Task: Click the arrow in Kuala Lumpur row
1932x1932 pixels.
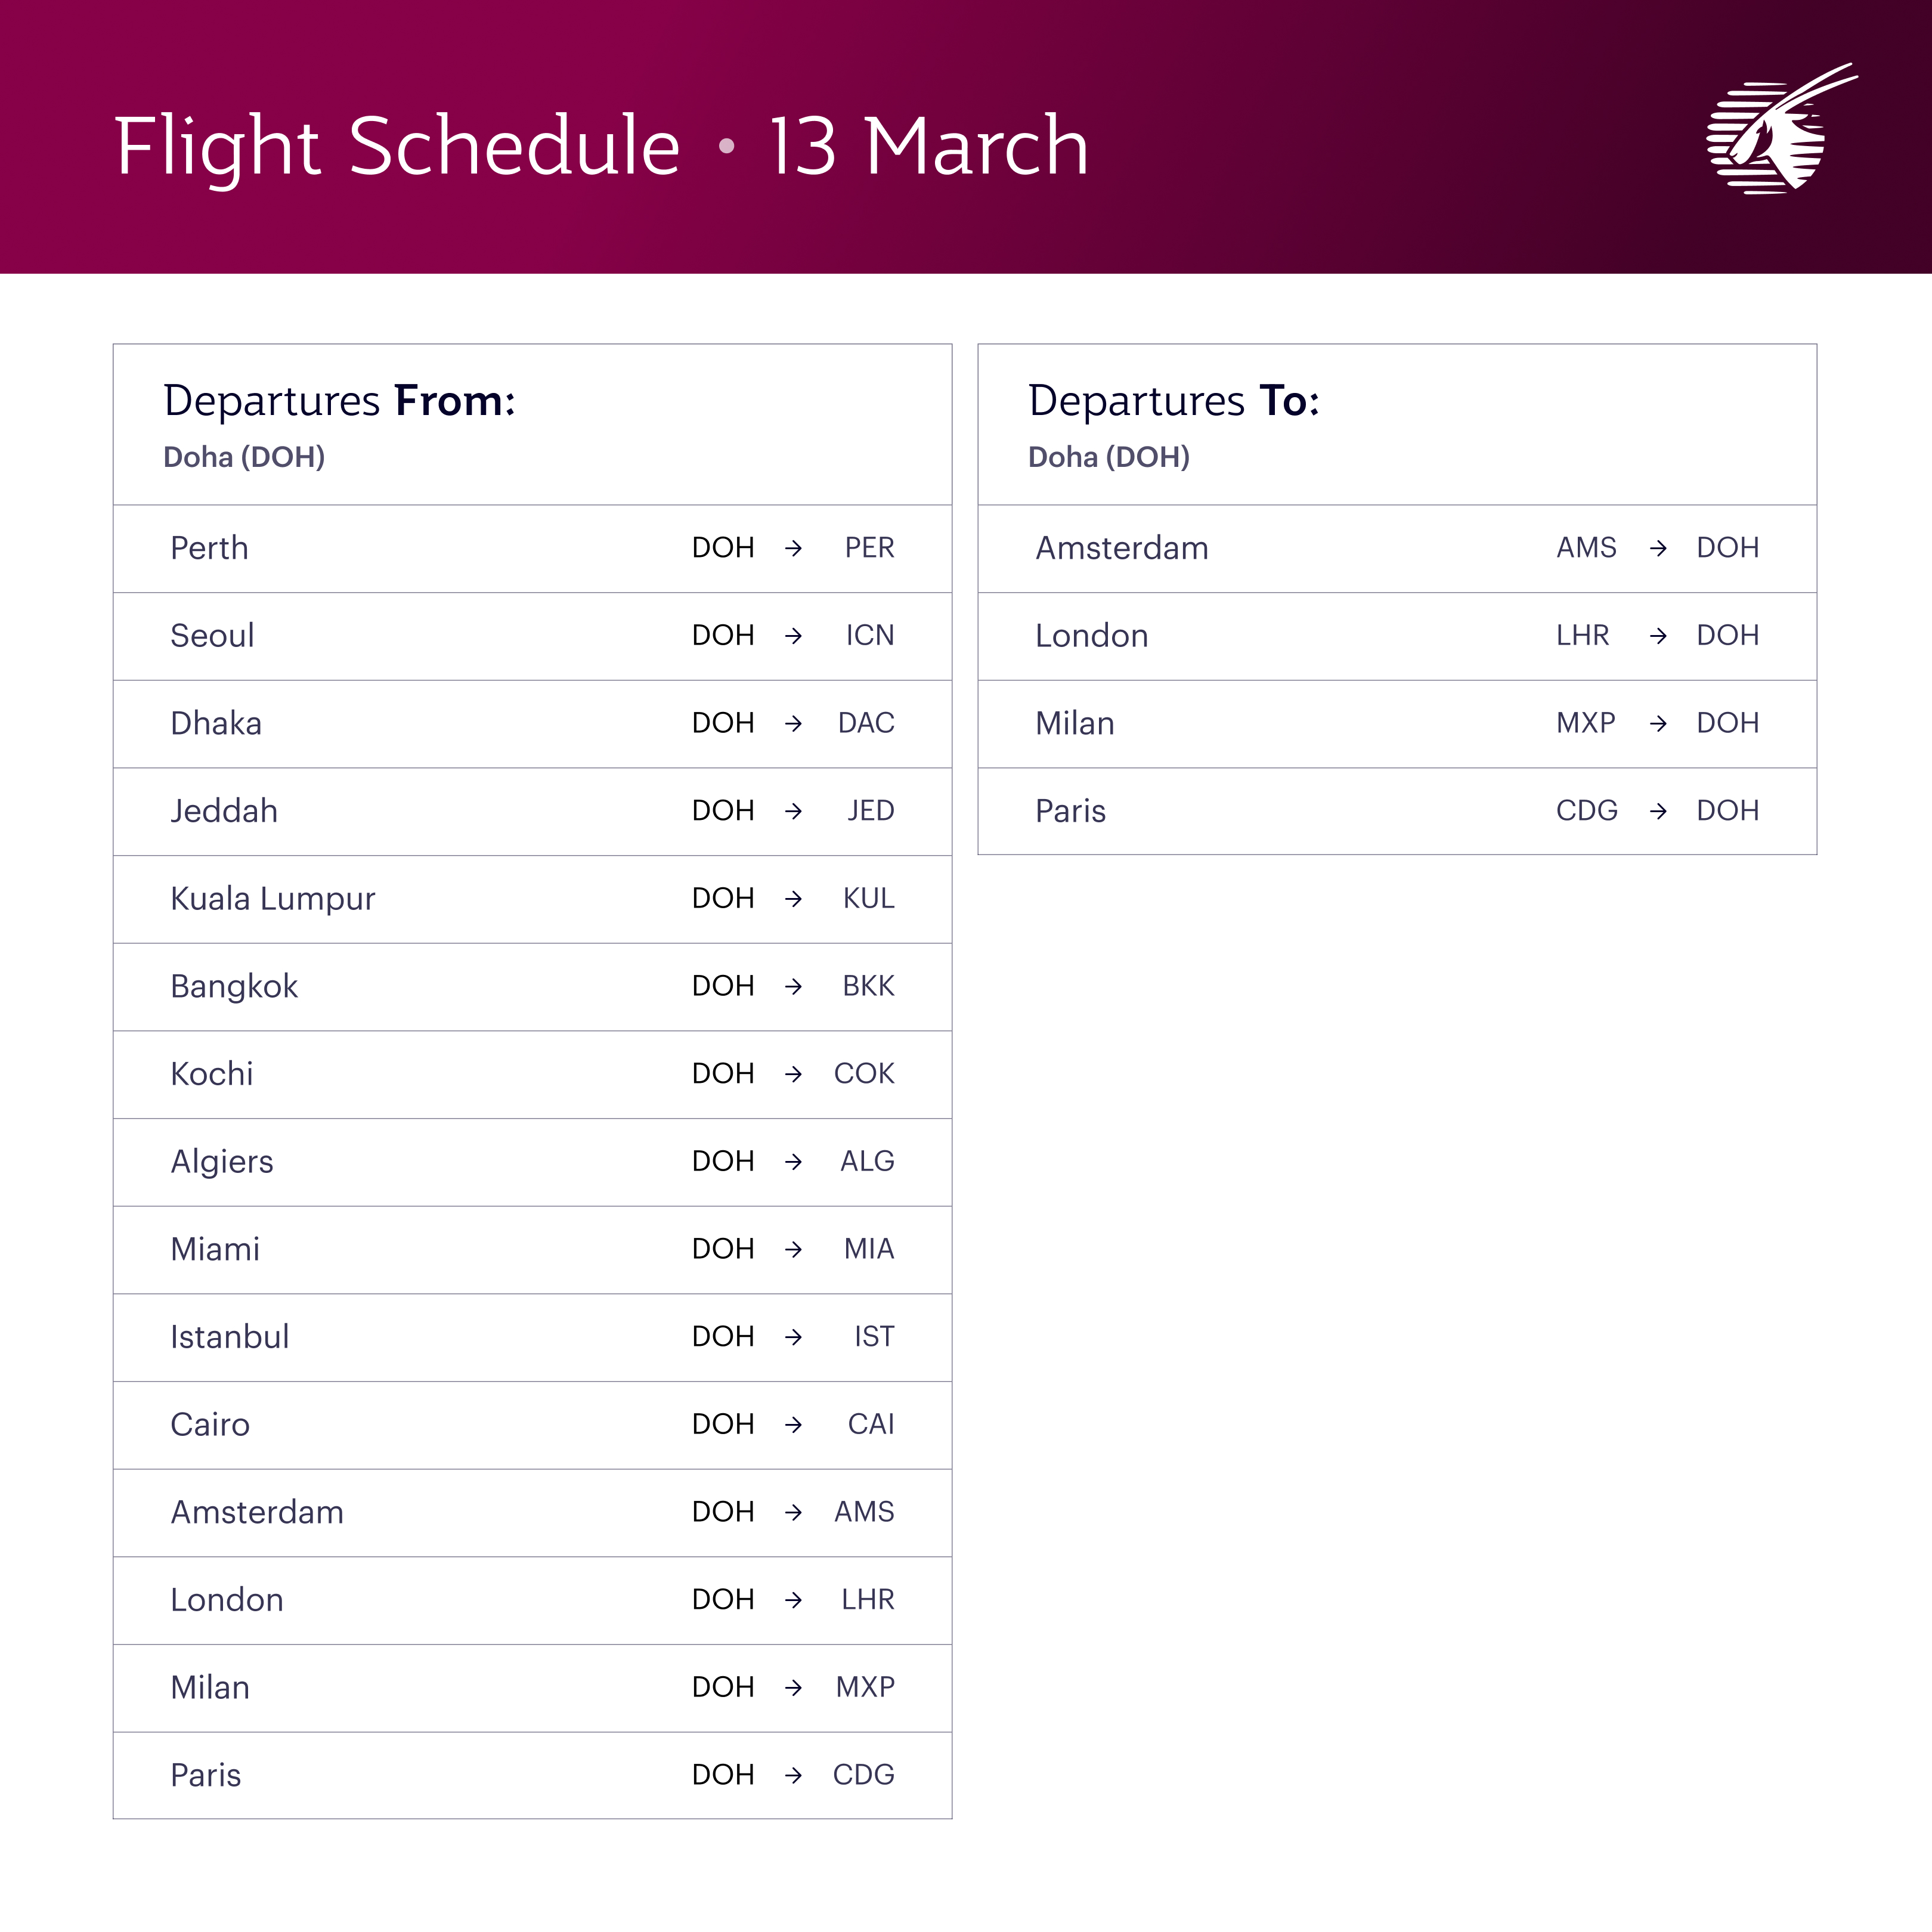Action: 793,899
